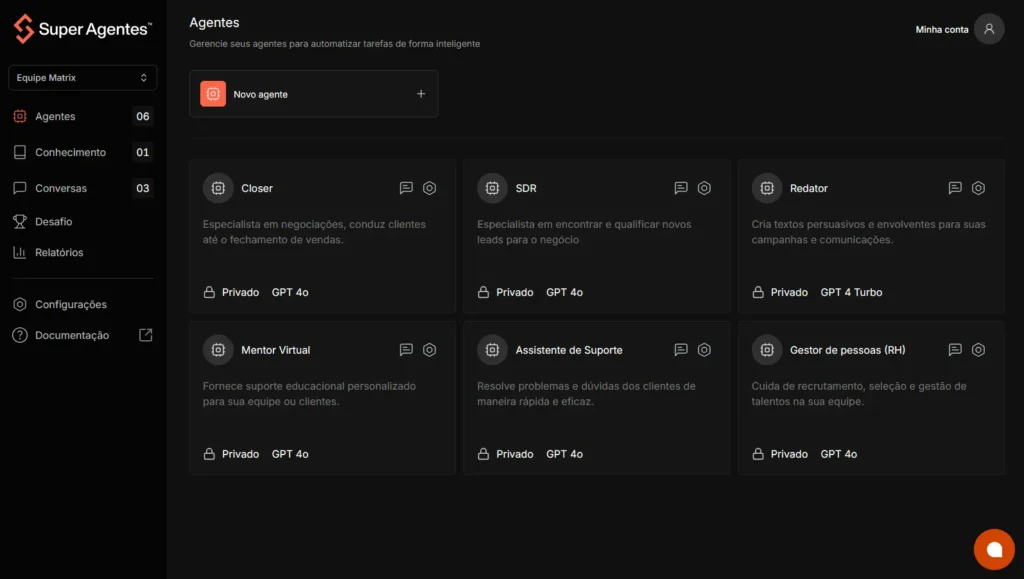Open the orange chat support bubble
Viewport: 1024px width, 579px height.
point(993,549)
